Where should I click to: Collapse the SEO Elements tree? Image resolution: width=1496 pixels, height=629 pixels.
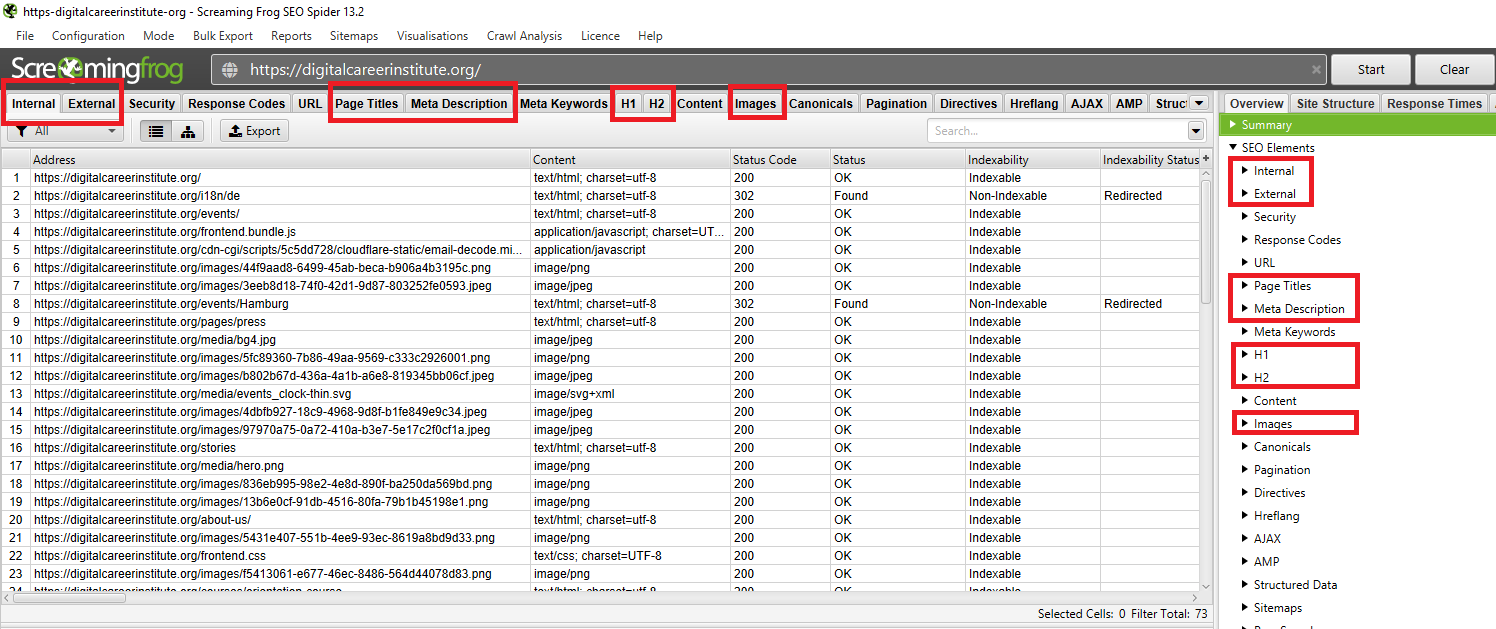[1233, 148]
